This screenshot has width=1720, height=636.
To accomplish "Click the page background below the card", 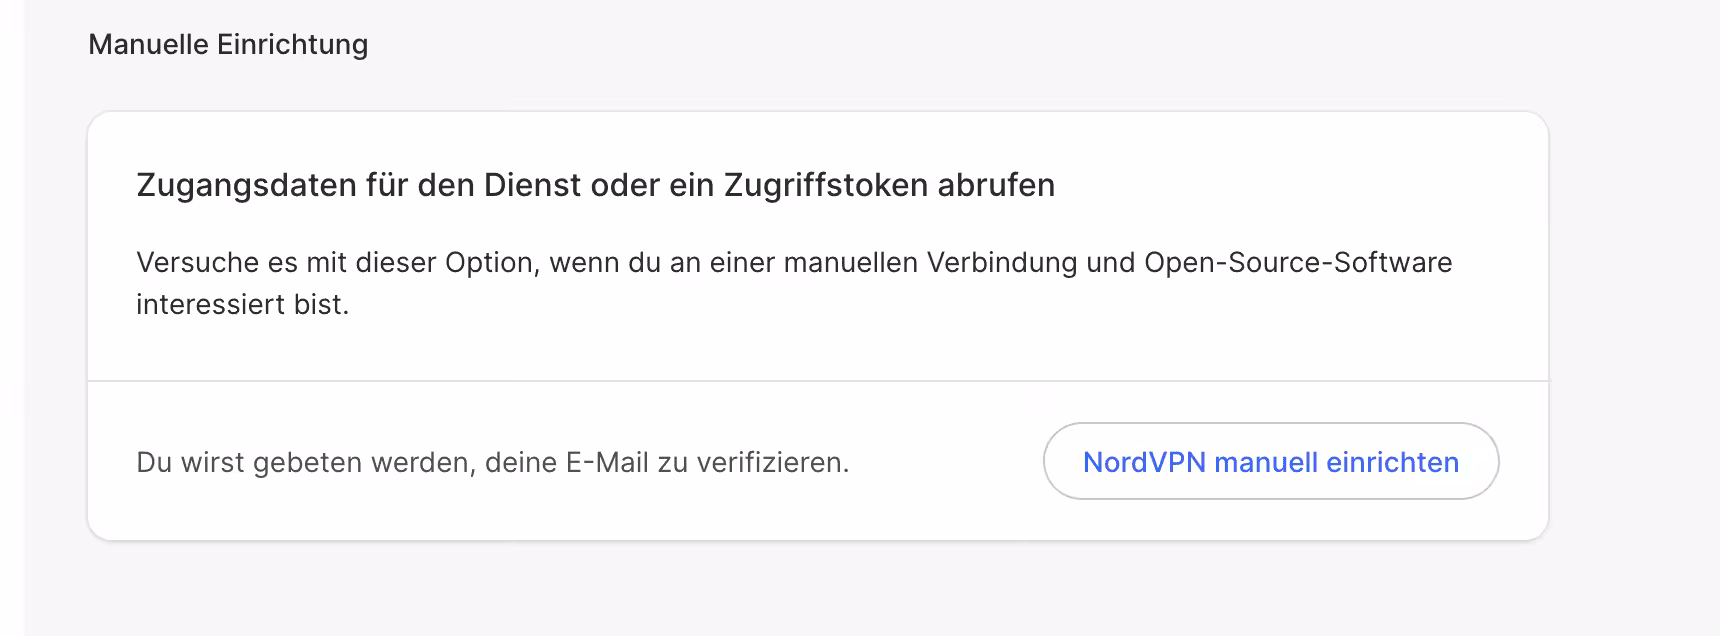I will coord(800,590).
